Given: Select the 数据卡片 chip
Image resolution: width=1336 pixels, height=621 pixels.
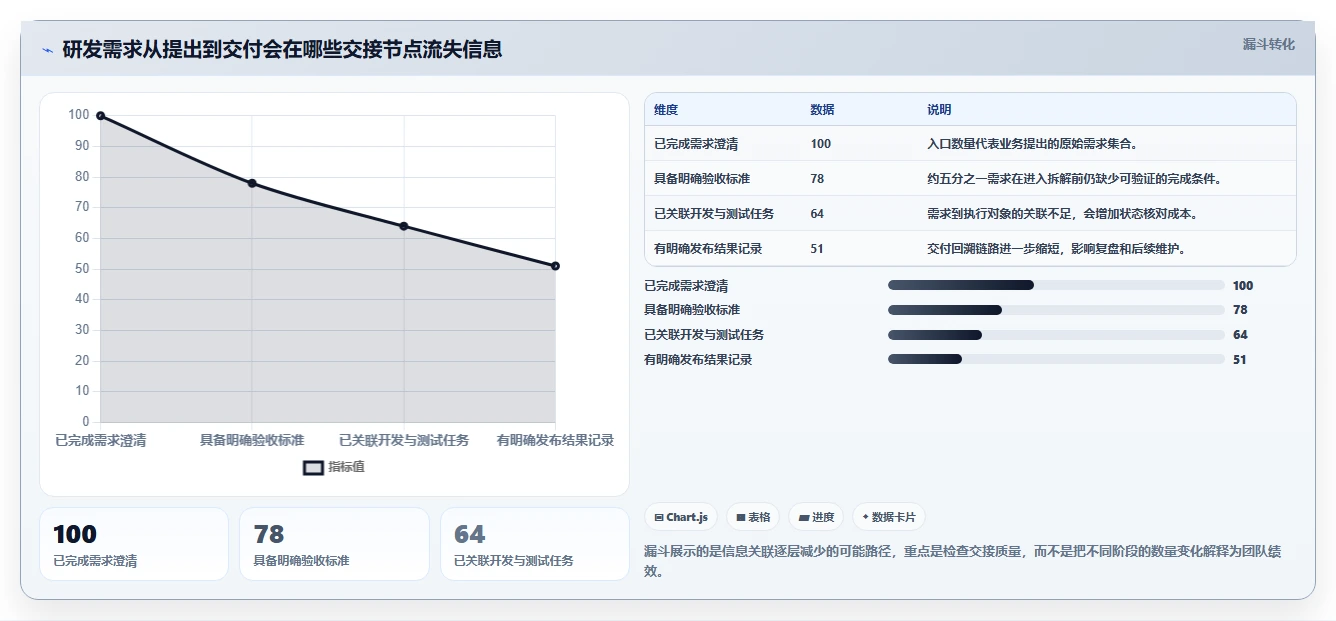Looking at the screenshot, I should [x=888, y=517].
